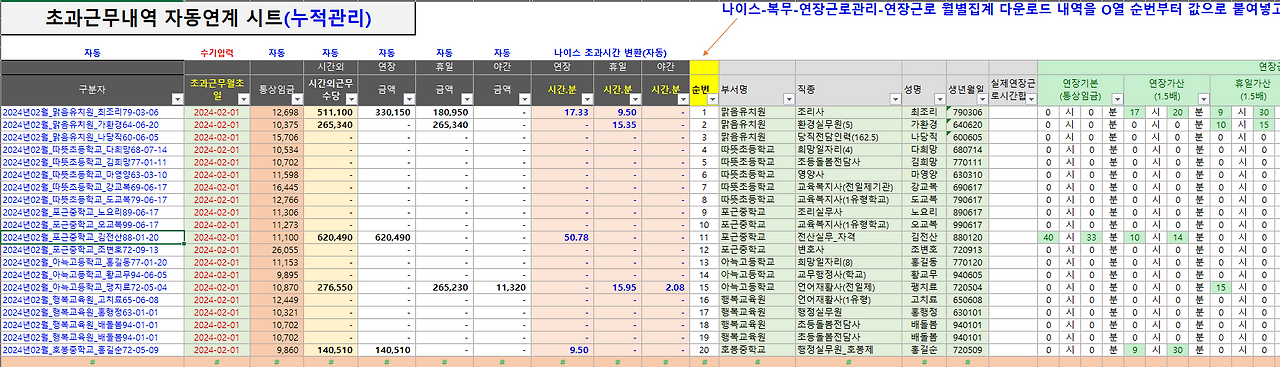
Task: Select cell 2024년02월_호봉중학교_홍길순72-05-09
Action: pyautogui.click(x=93, y=350)
